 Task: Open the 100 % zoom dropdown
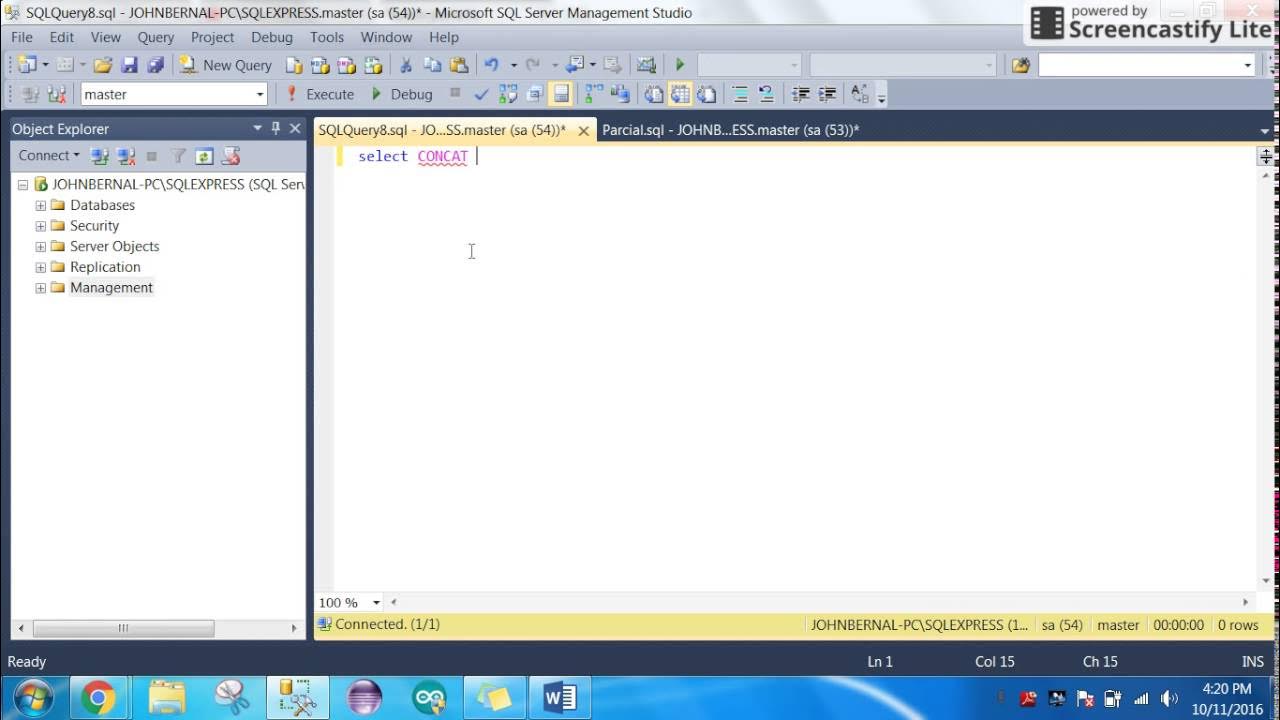pyautogui.click(x=376, y=603)
